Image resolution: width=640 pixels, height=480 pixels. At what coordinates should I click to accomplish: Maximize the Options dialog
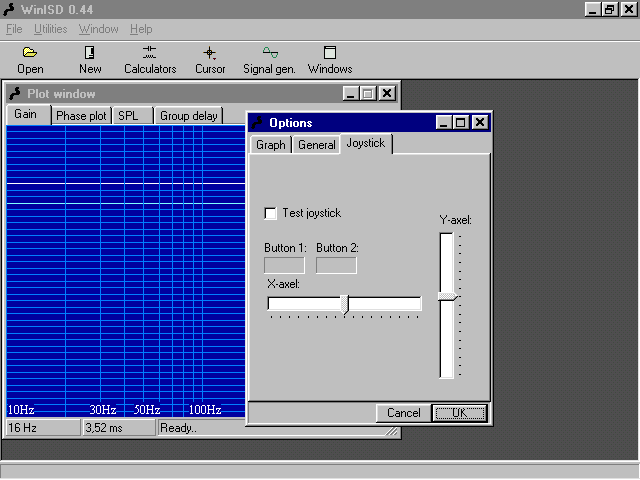(460, 122)
